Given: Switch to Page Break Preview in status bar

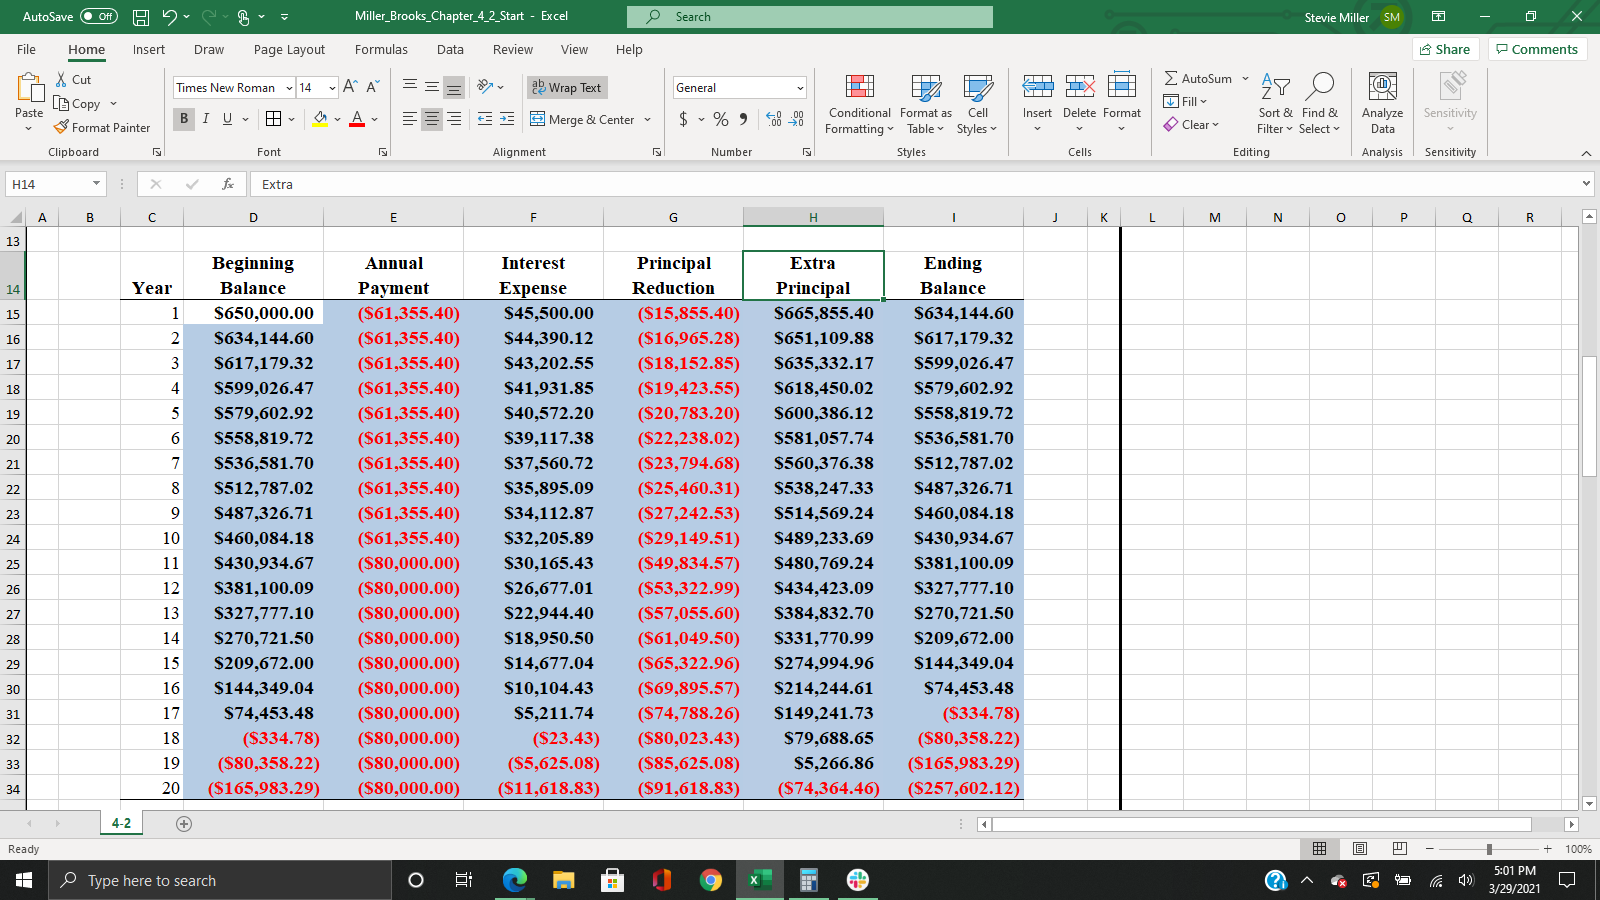Looking at the screenshot, I should 1400,849.
